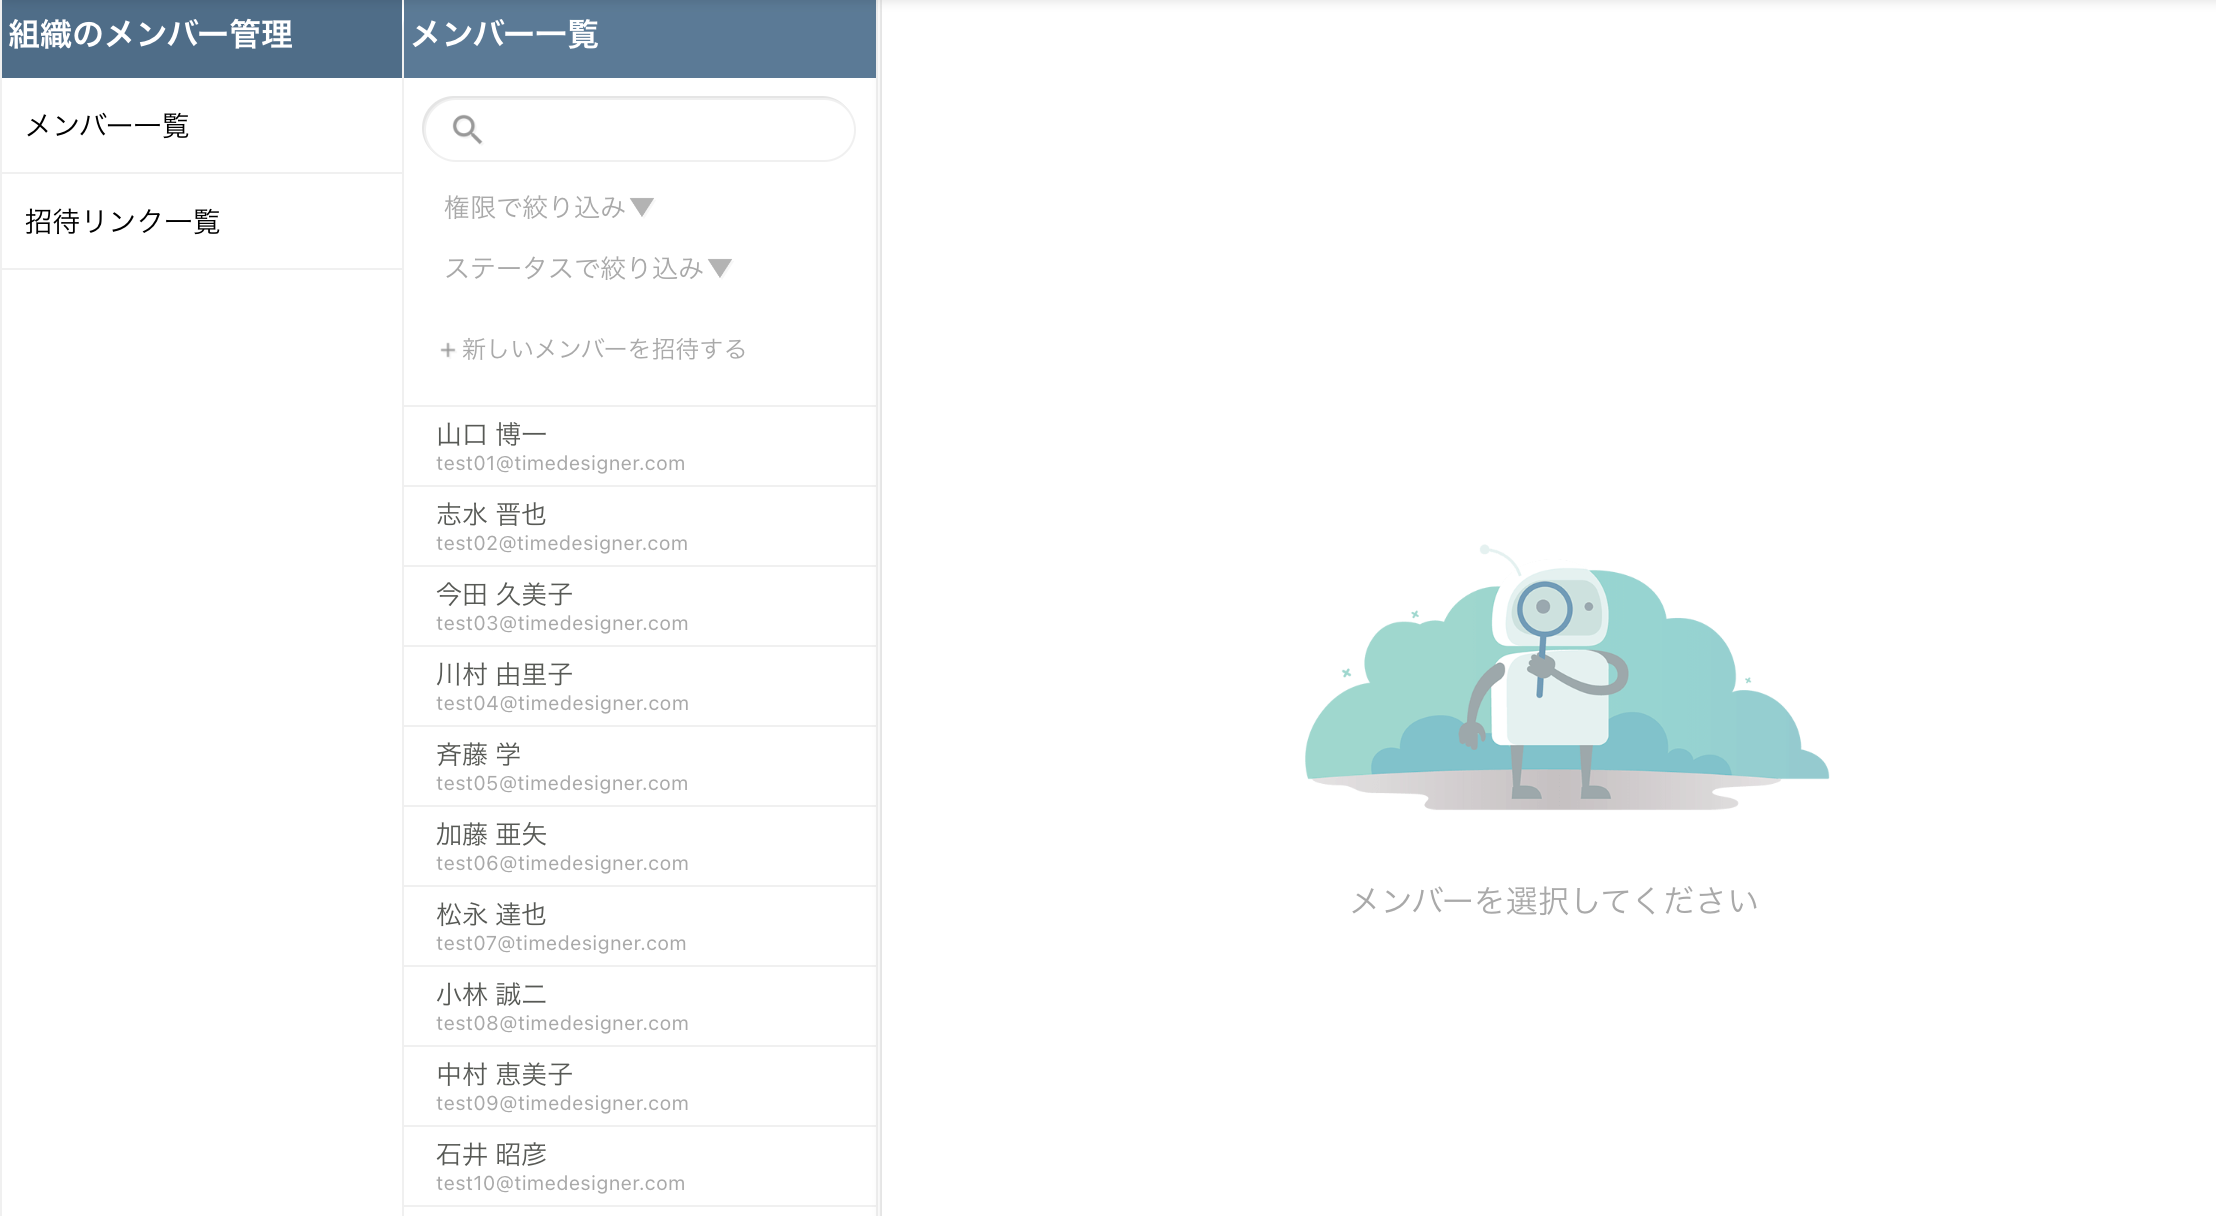Click the 組織のメンバー管理 header title
2216x1216 pixels.
[151, 35]
